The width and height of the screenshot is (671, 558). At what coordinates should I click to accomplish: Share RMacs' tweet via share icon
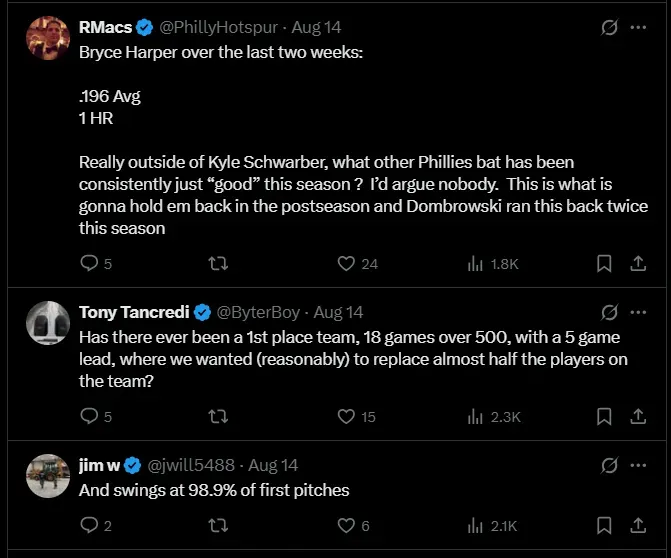(x=637, y=264)
